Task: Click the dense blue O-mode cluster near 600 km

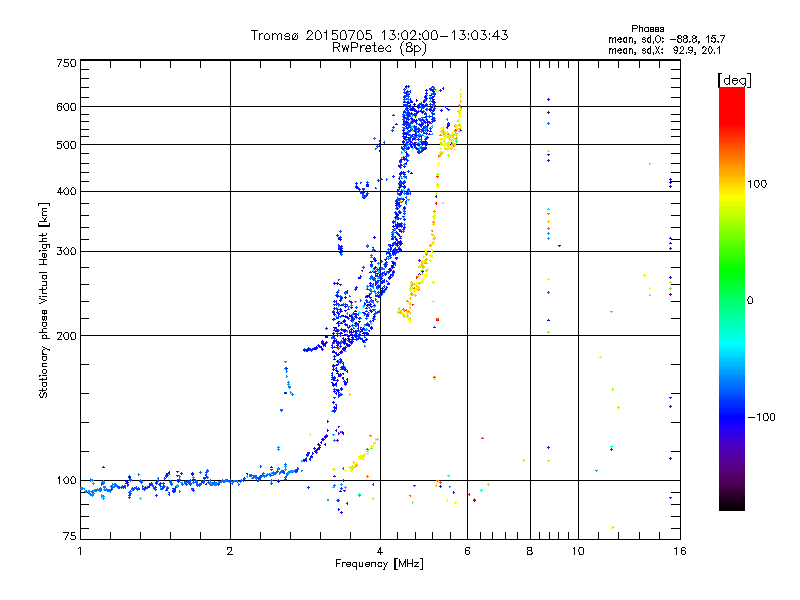Action: (418, 120)
